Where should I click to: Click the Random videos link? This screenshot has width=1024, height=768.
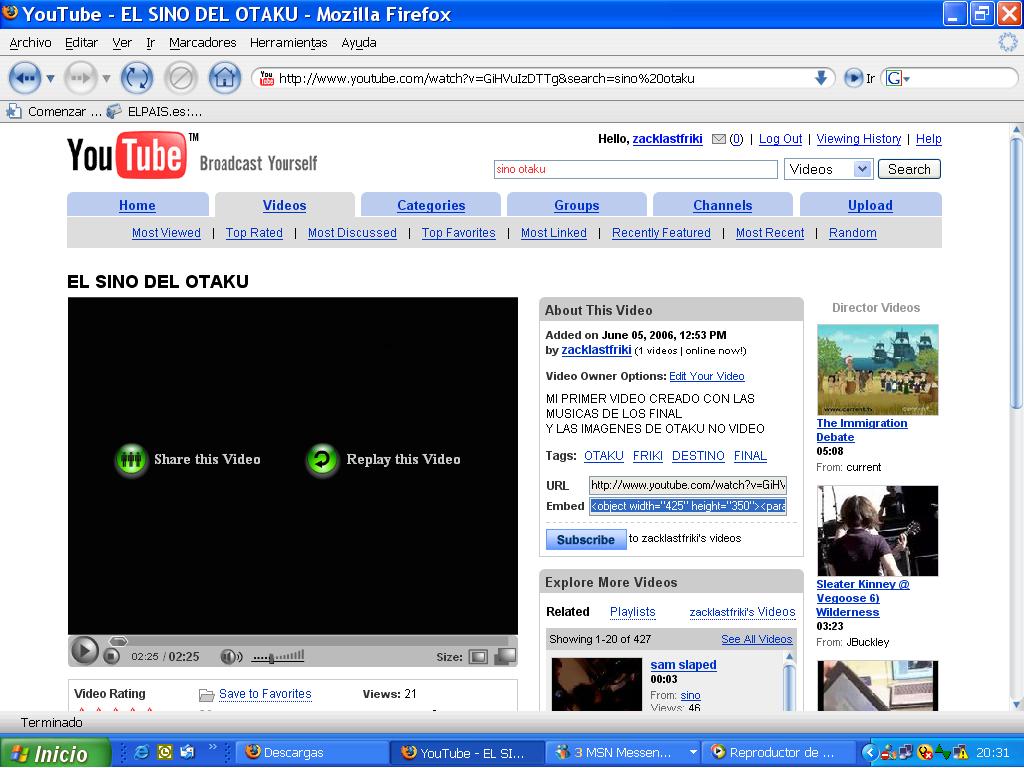point(852,232)
